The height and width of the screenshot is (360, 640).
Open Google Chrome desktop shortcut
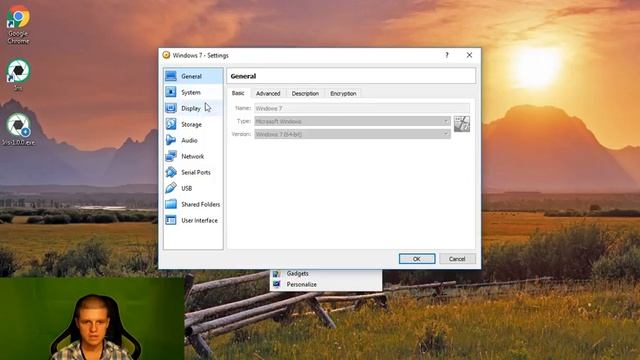point(18,24)
